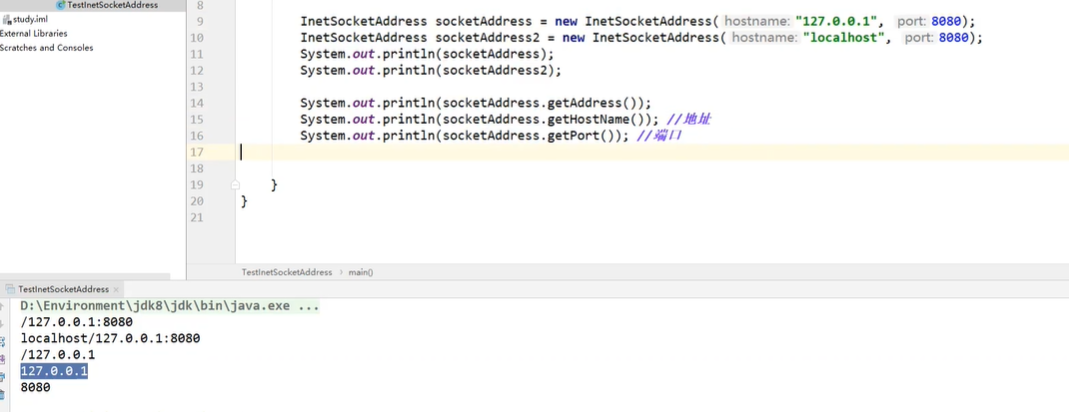Open Scratches and Consoles node

point(46,48)
